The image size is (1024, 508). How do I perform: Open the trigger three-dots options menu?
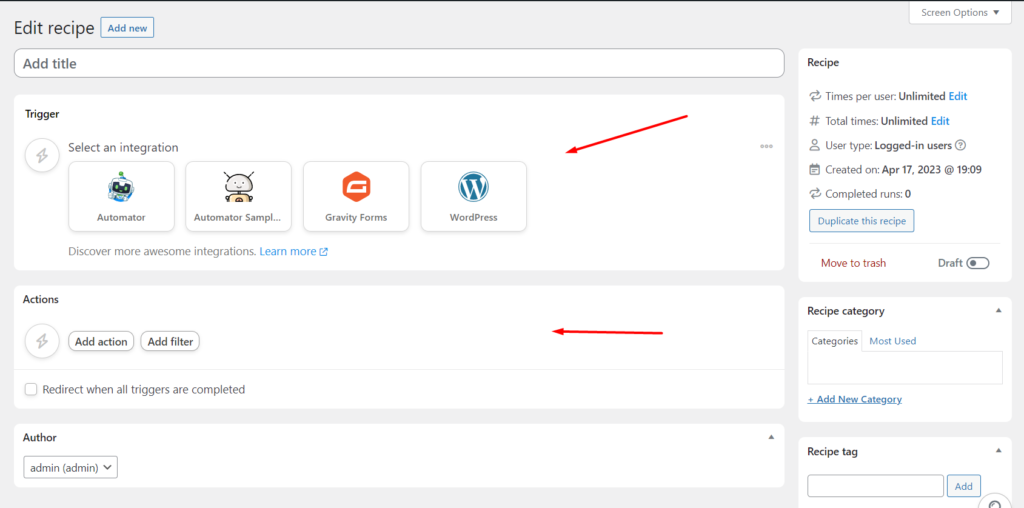766,146
